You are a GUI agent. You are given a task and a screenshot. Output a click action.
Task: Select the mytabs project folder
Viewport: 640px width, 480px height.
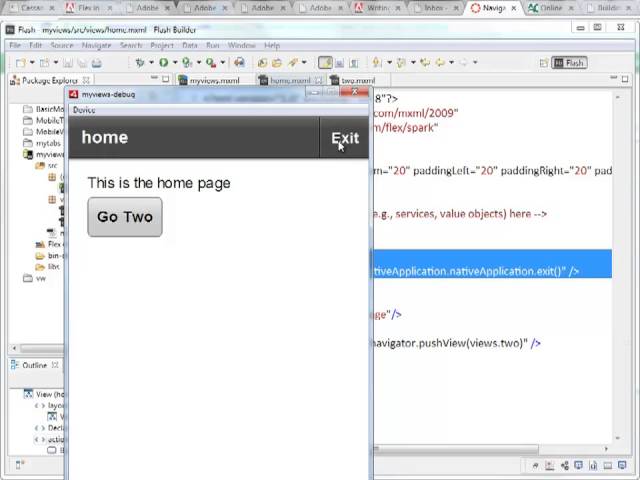click(48, 143)
